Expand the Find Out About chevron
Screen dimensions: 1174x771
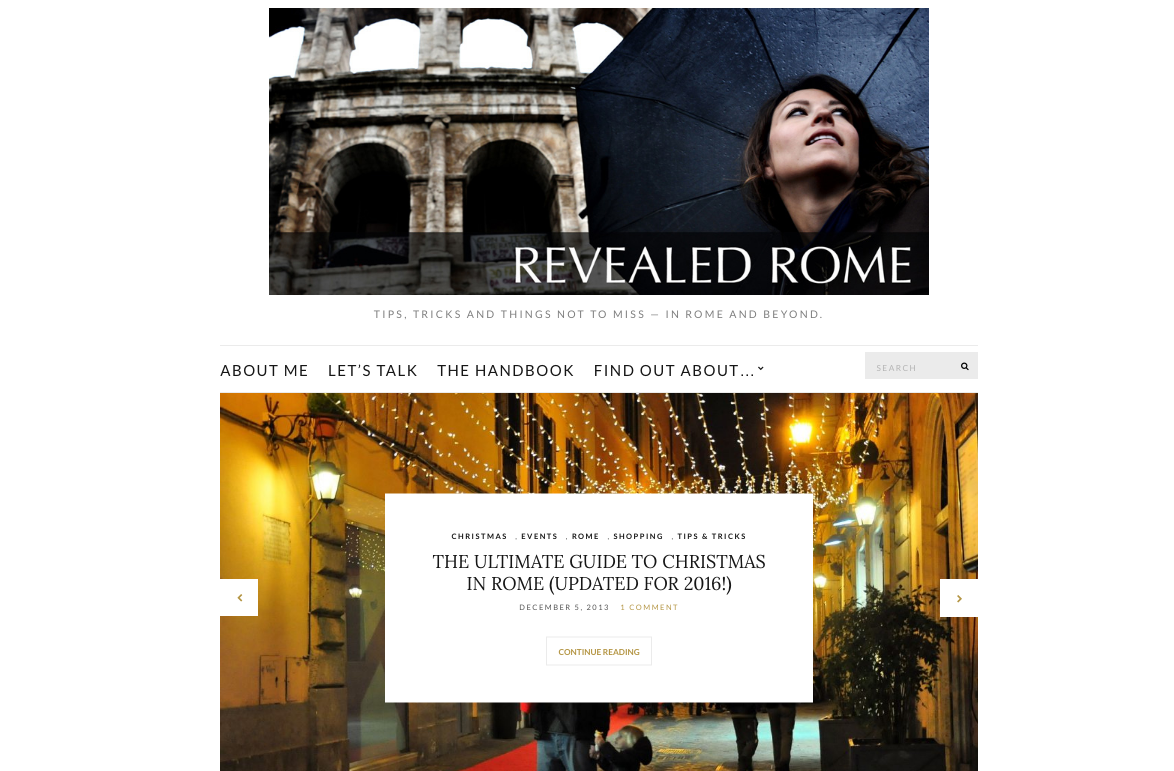[x=761, y=368]
